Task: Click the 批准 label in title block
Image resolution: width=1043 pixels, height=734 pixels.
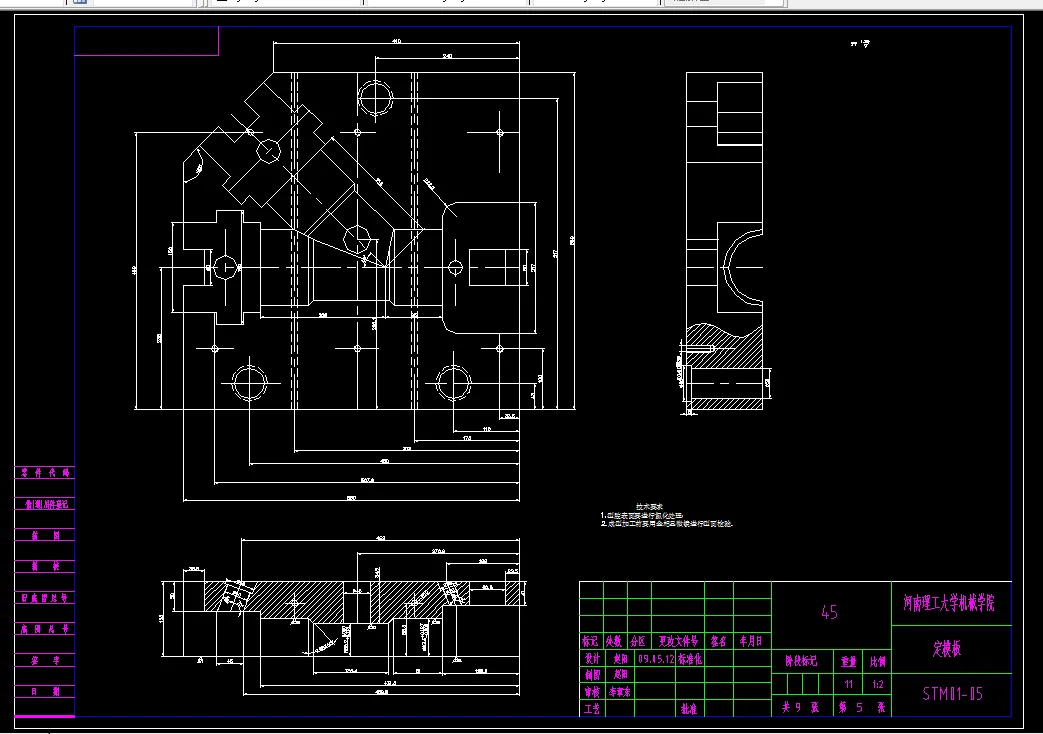Action: [x=688, y=709]
